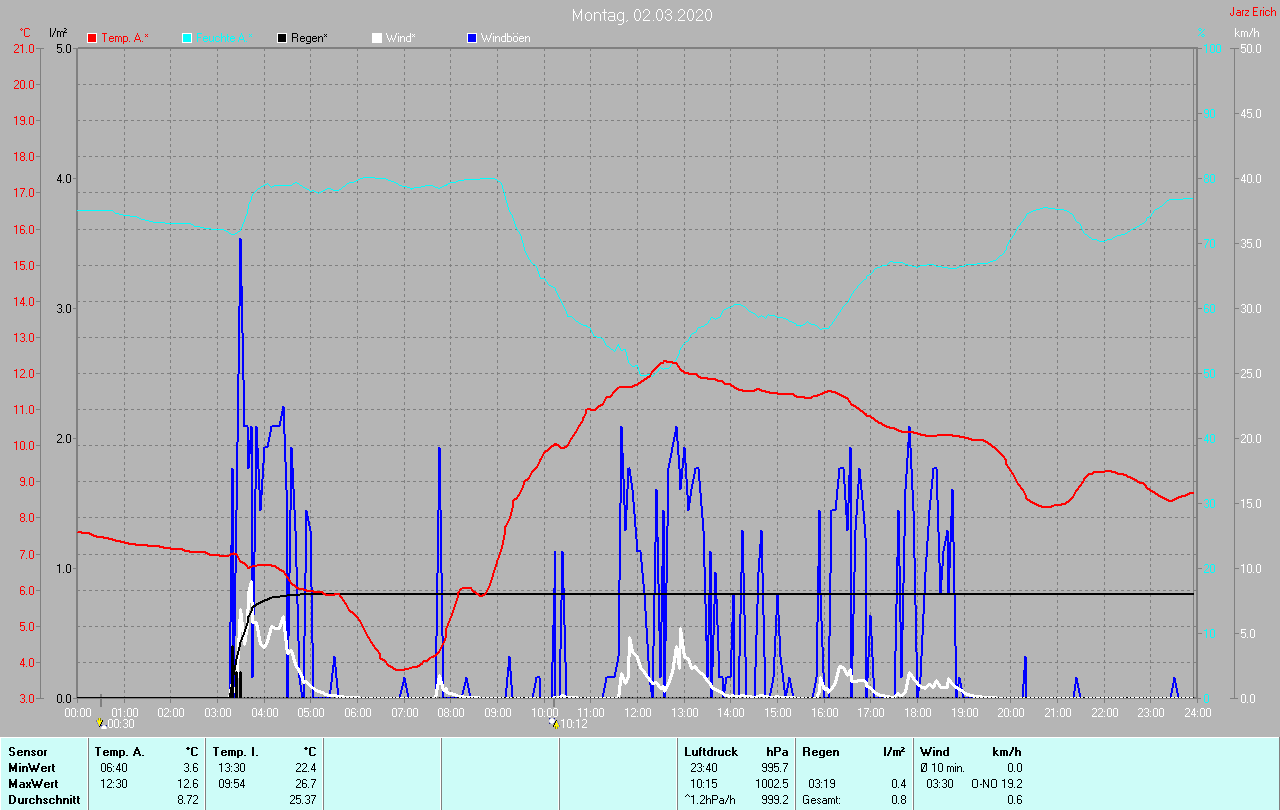This screenshot has width=1280, height=810.
Task: Click the blue Windböen legend swatch
Action: click(x=472, y=38)
